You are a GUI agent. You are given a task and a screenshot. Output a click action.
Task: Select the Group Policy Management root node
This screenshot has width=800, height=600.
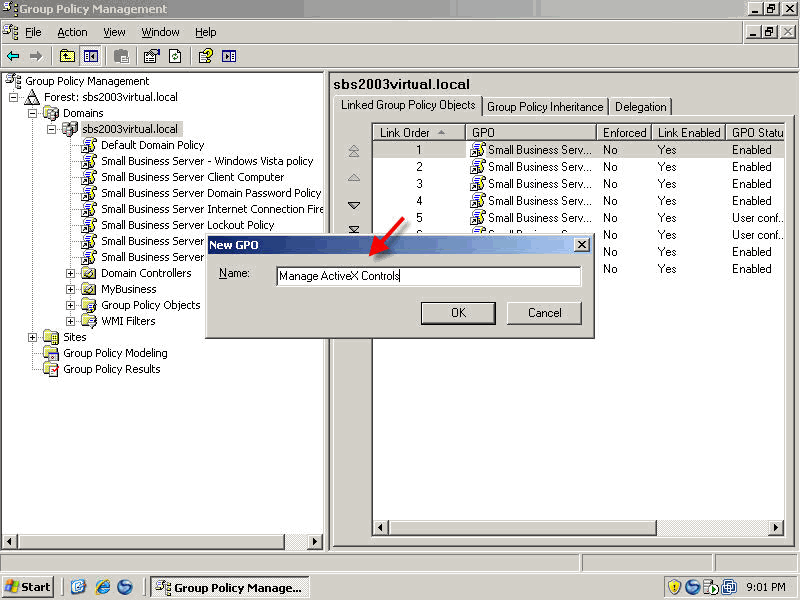[87, 81]
